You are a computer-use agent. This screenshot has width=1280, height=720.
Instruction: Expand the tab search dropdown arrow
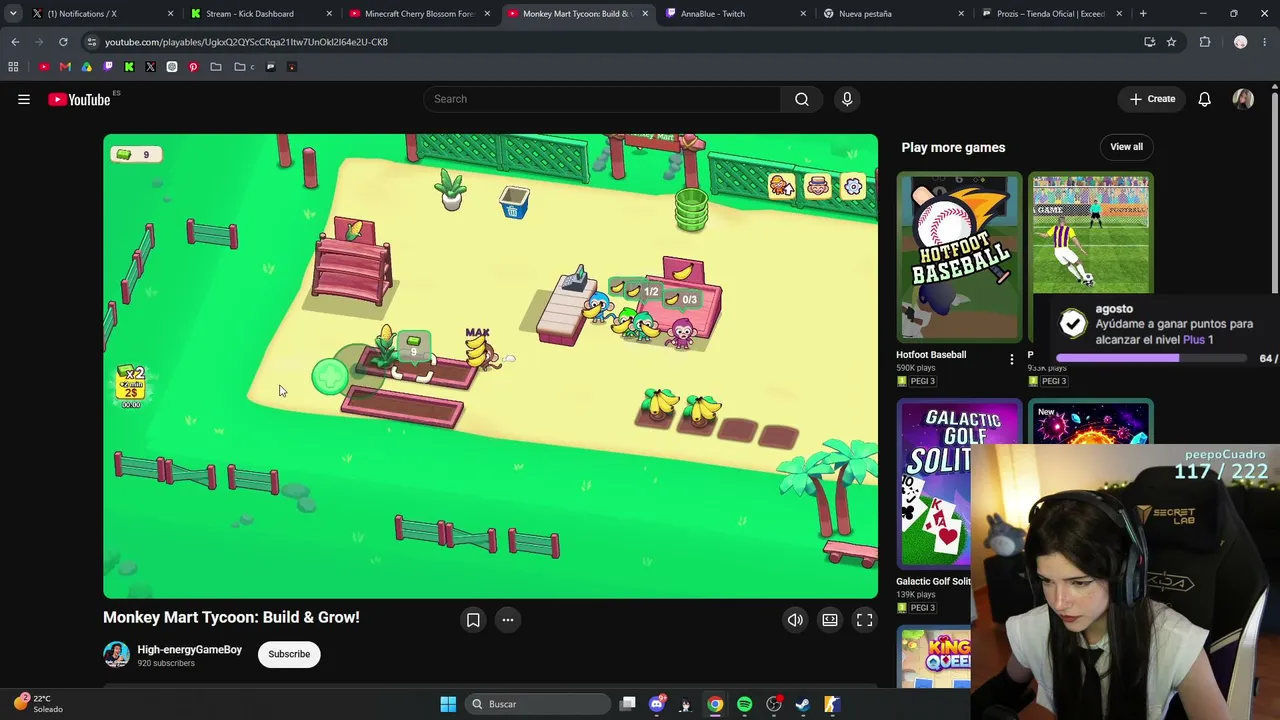13,14
